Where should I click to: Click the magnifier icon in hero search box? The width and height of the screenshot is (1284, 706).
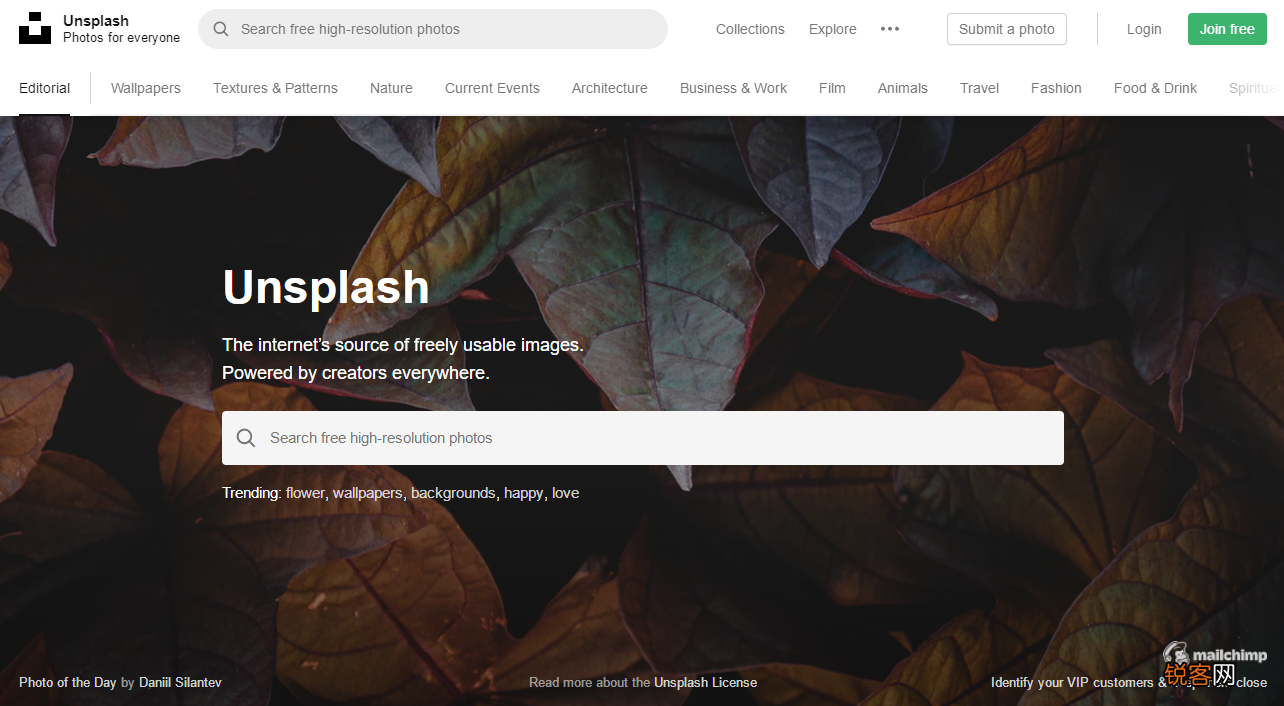[x=246, y=438]
